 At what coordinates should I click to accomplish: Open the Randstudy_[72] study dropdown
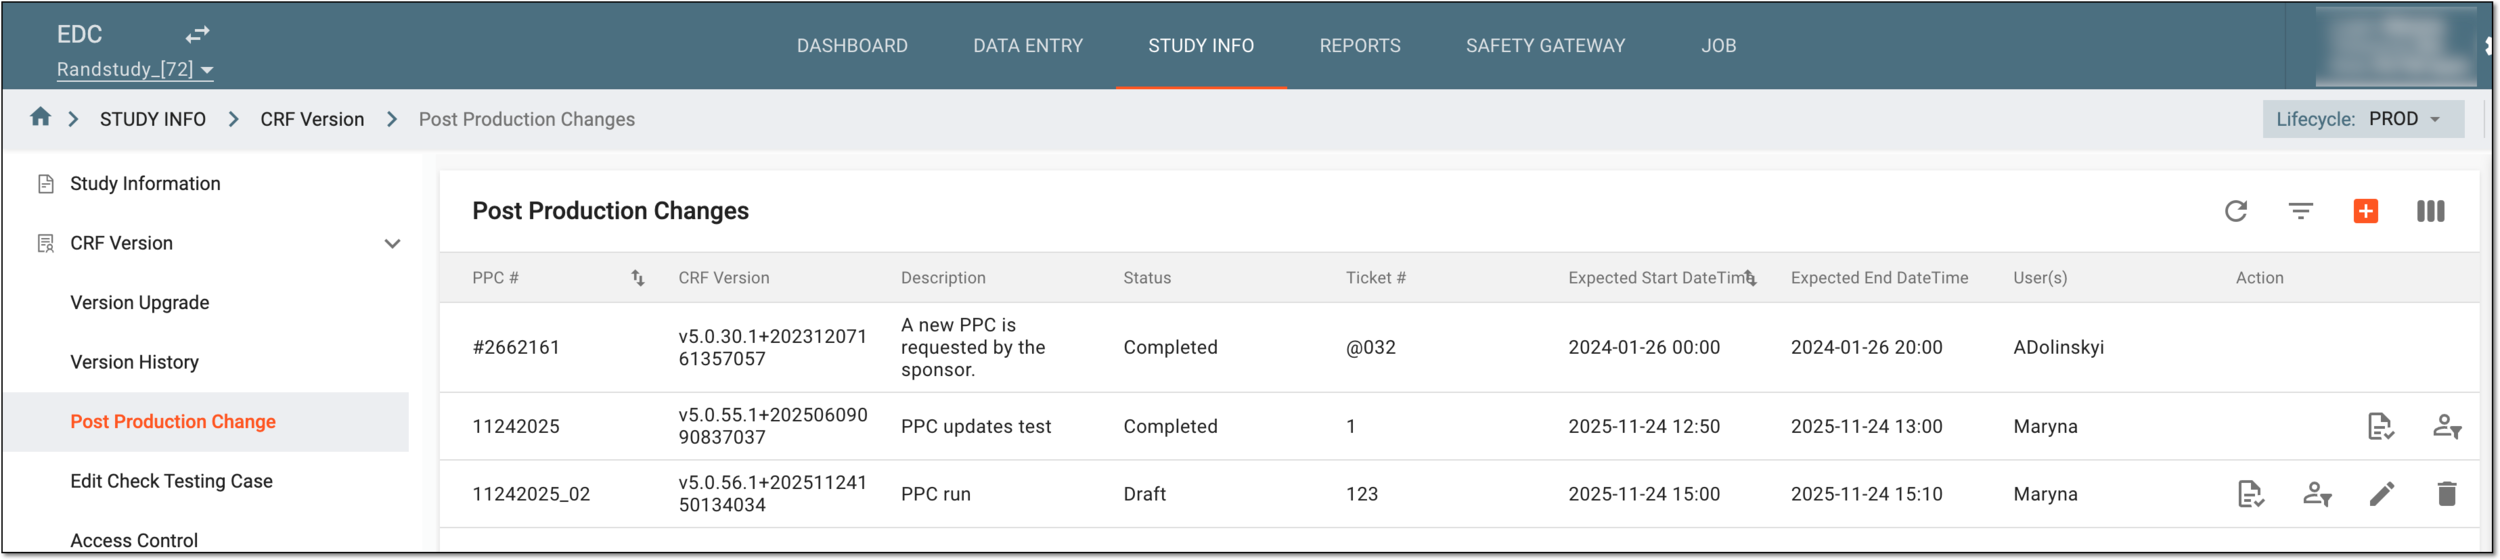[x=135, y=70]
